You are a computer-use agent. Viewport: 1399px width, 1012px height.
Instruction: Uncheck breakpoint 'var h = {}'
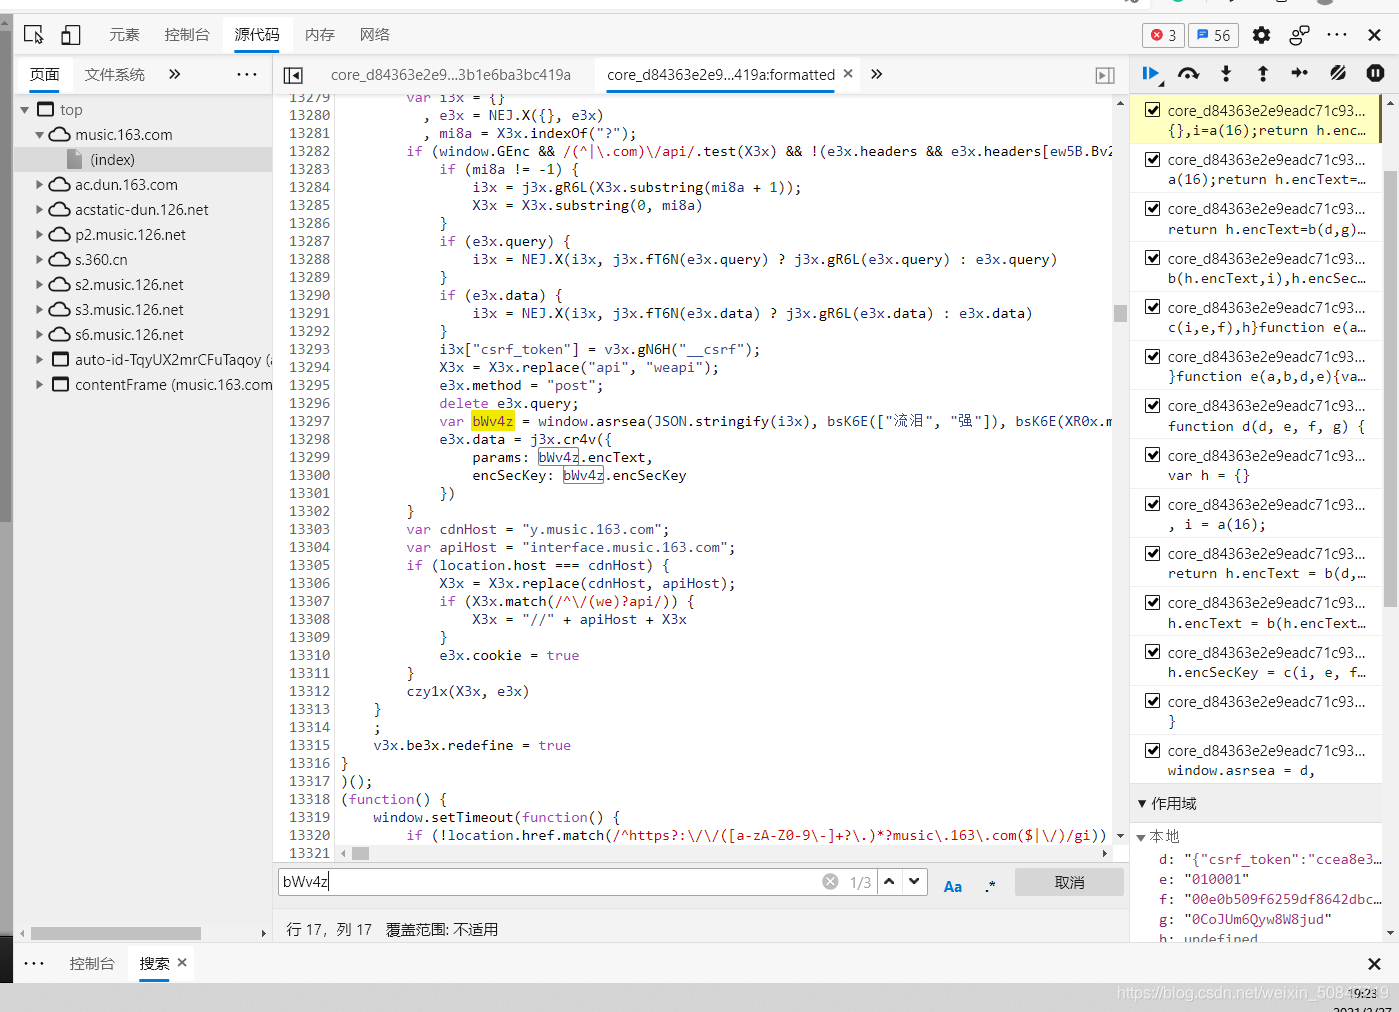pos(1153,455)
